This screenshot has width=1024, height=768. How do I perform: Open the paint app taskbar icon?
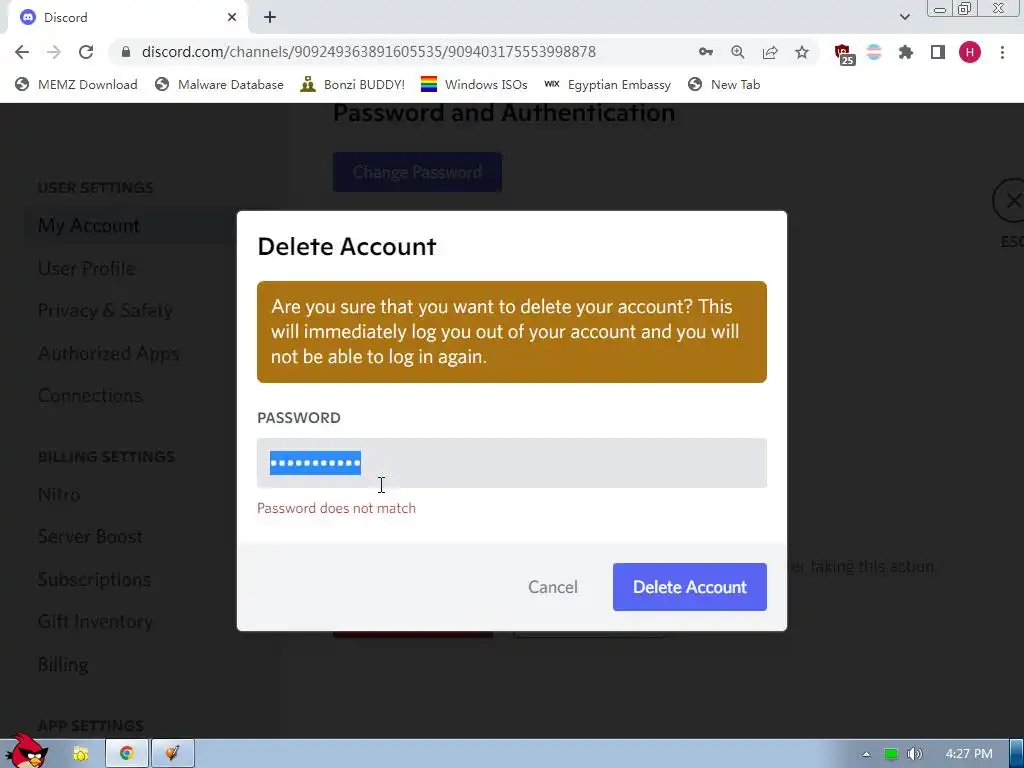[172, 754]
